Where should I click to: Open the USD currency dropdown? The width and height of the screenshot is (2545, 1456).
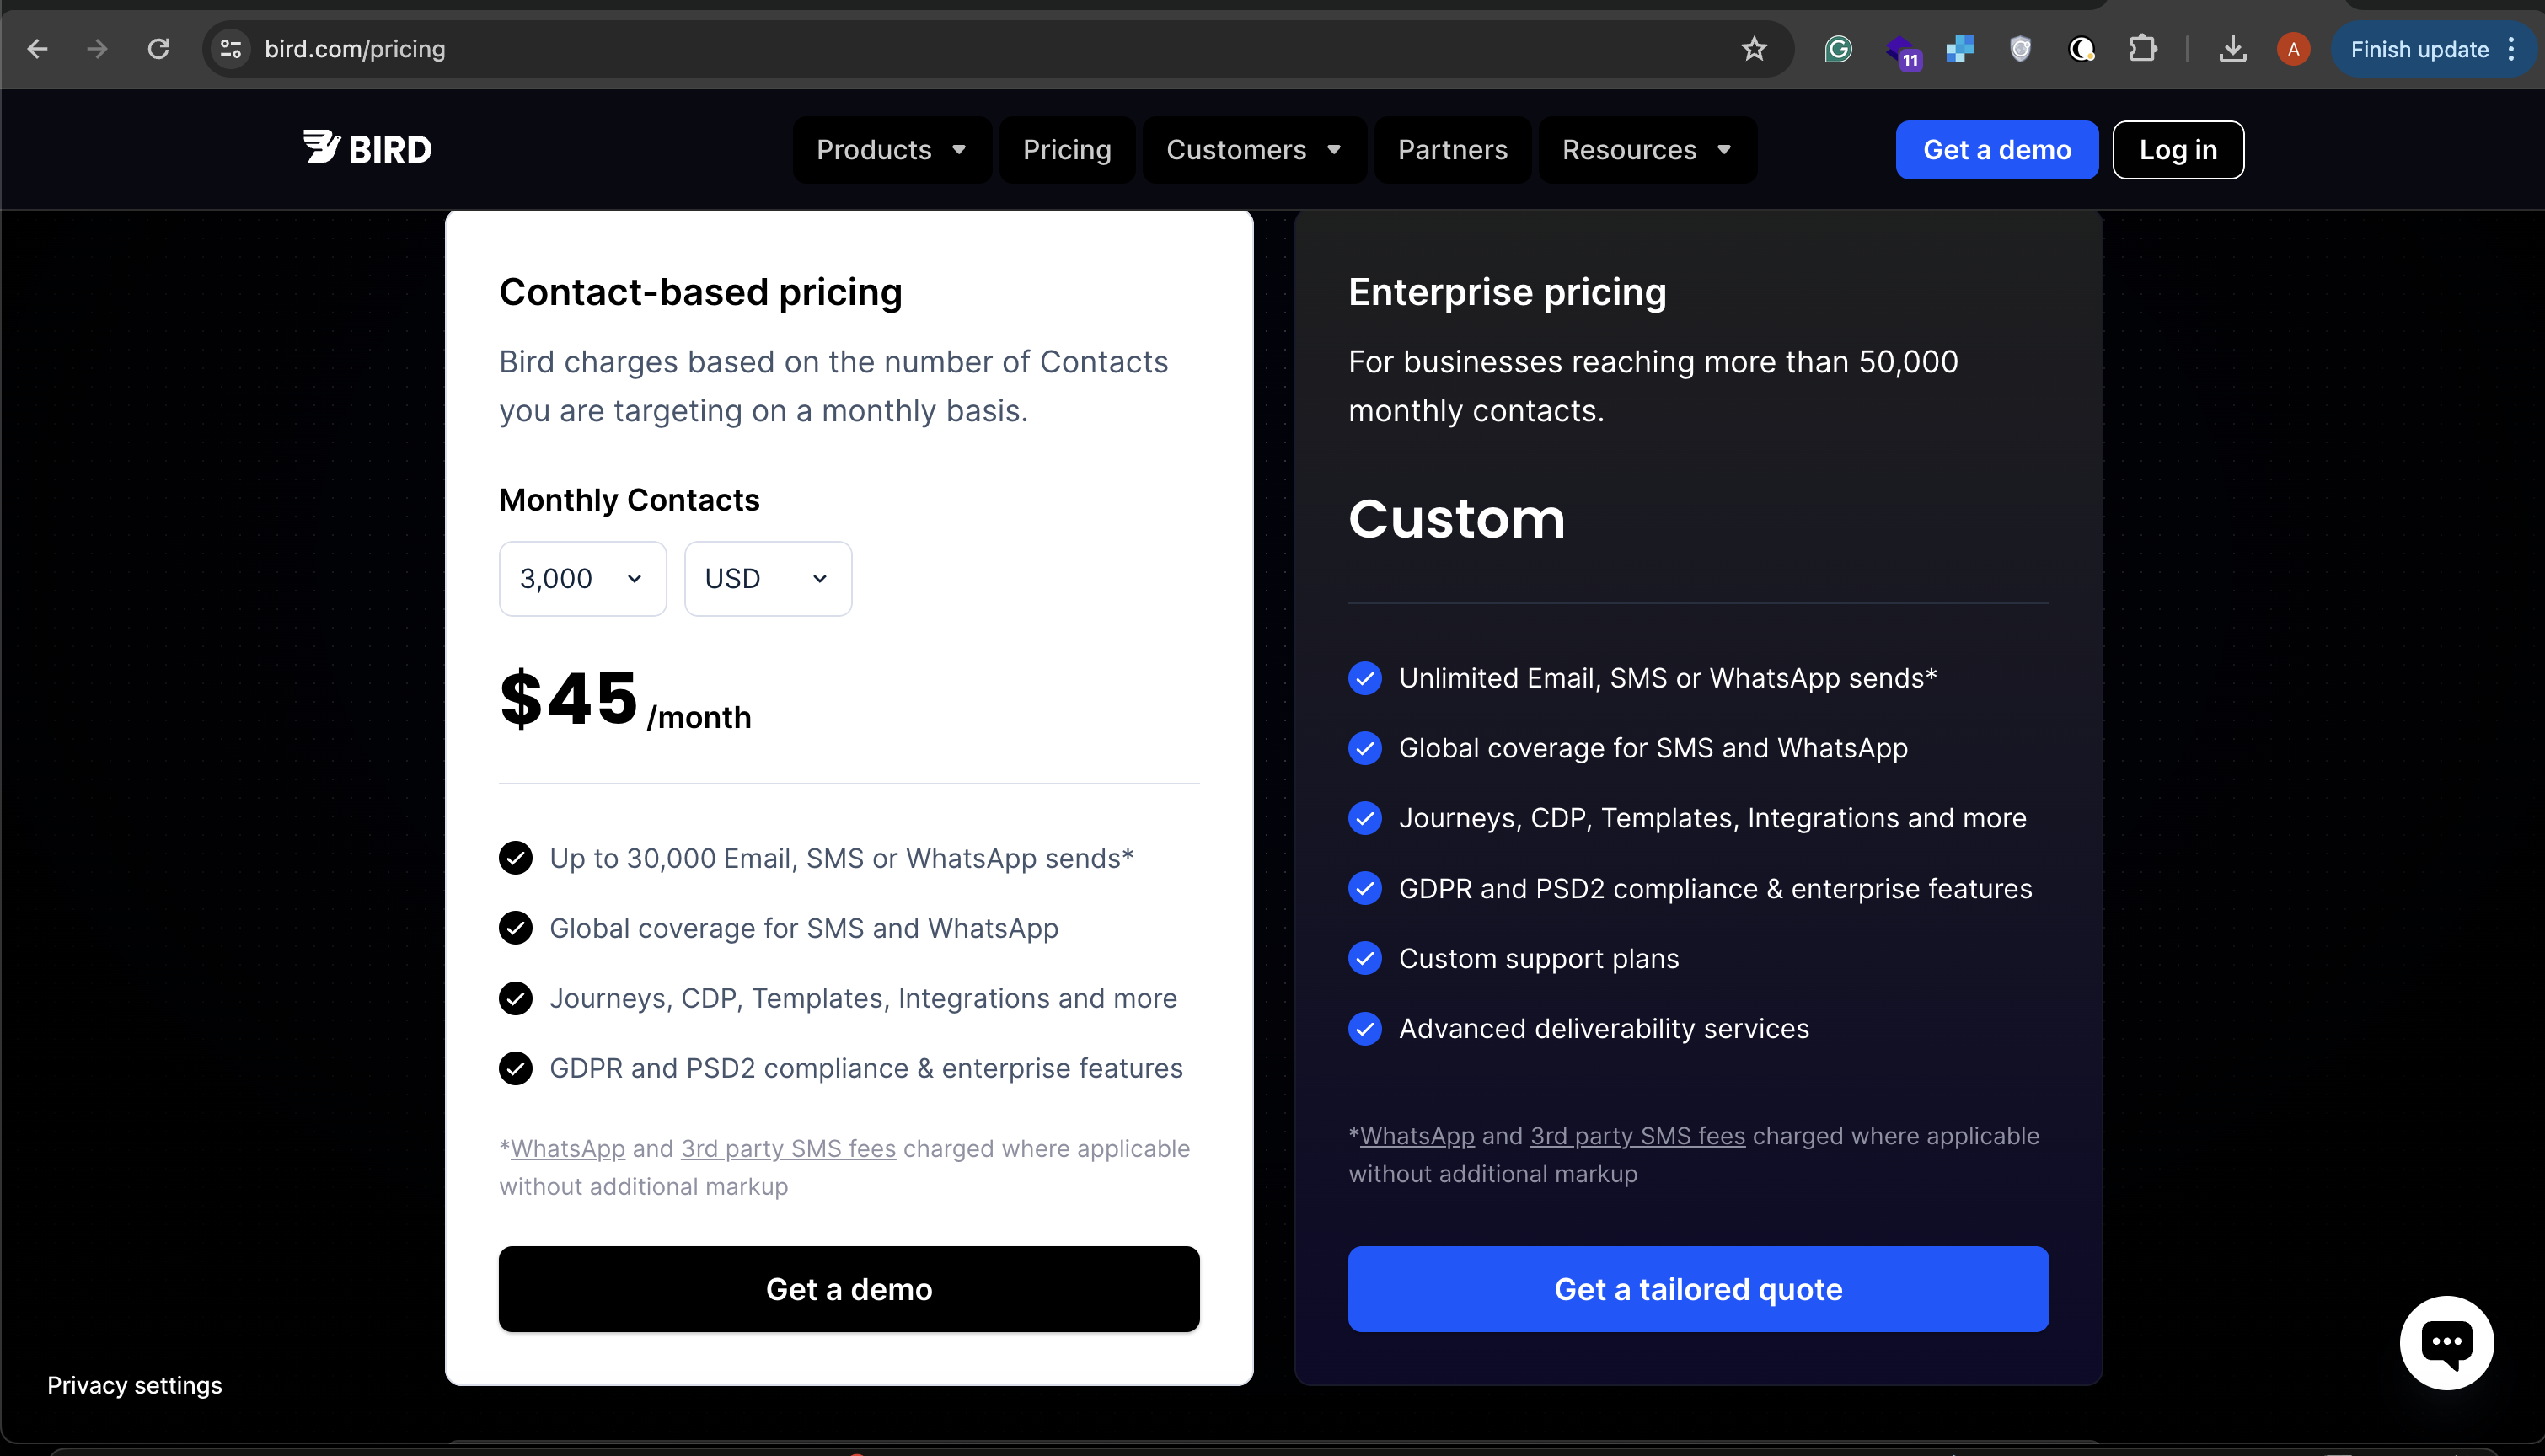767,578
